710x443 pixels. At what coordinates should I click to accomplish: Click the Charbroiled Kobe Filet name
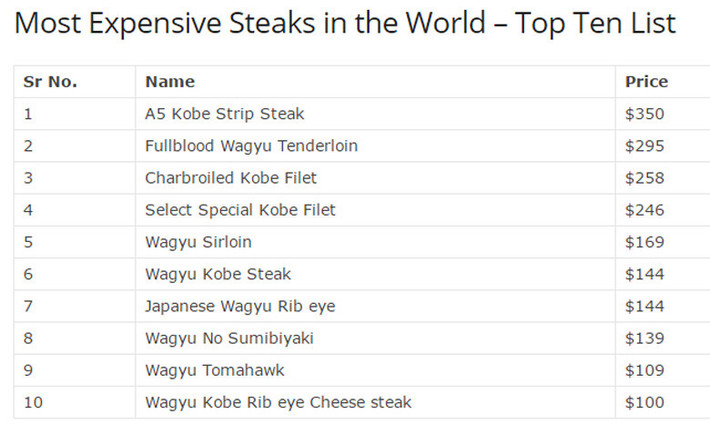(231, 178)
